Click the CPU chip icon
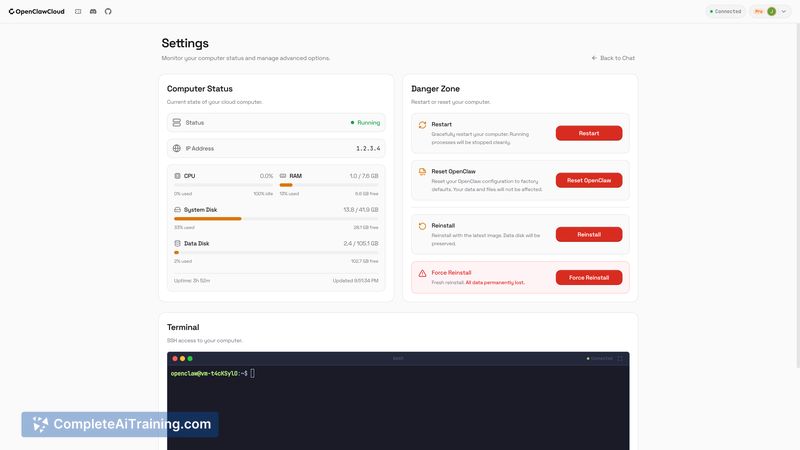 pos(178,176)
